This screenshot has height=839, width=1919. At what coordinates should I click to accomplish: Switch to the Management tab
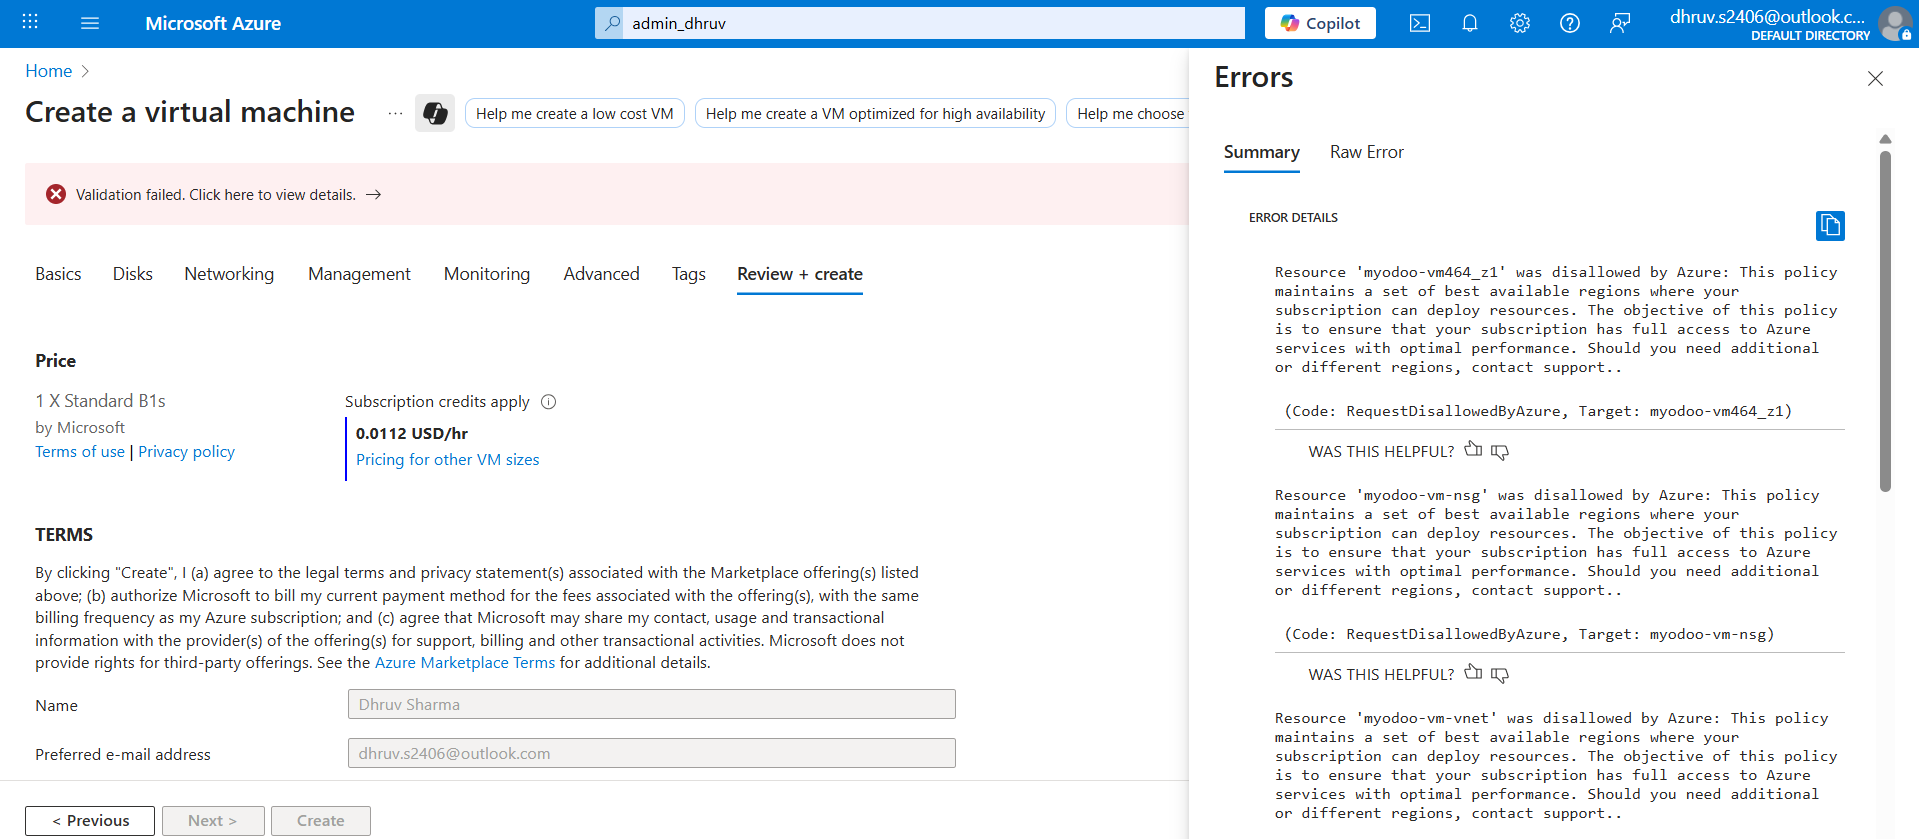[359, 274]
